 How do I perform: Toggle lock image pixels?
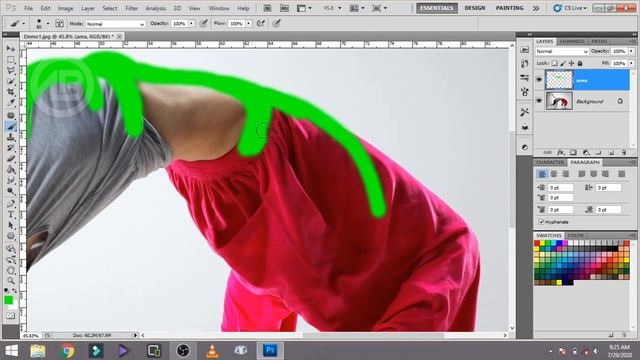tap(563, 63)
